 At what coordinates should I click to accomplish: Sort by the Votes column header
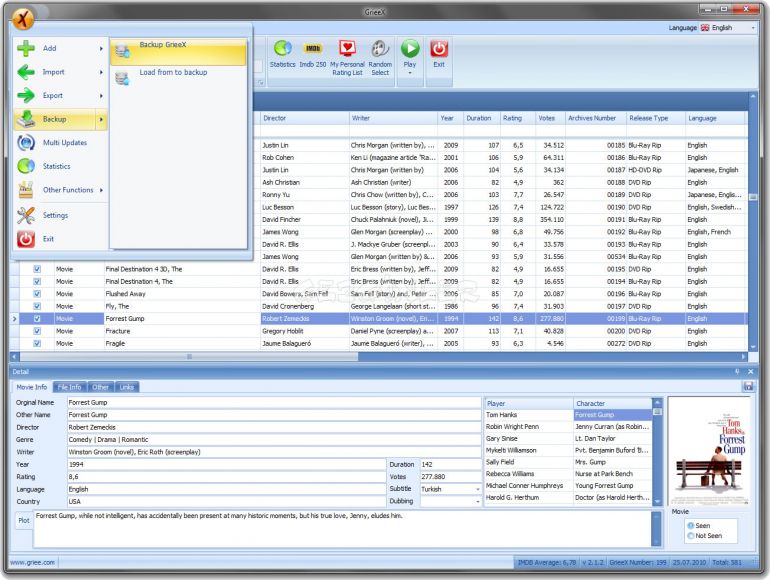pyautogui.click(x=550, y=118)
